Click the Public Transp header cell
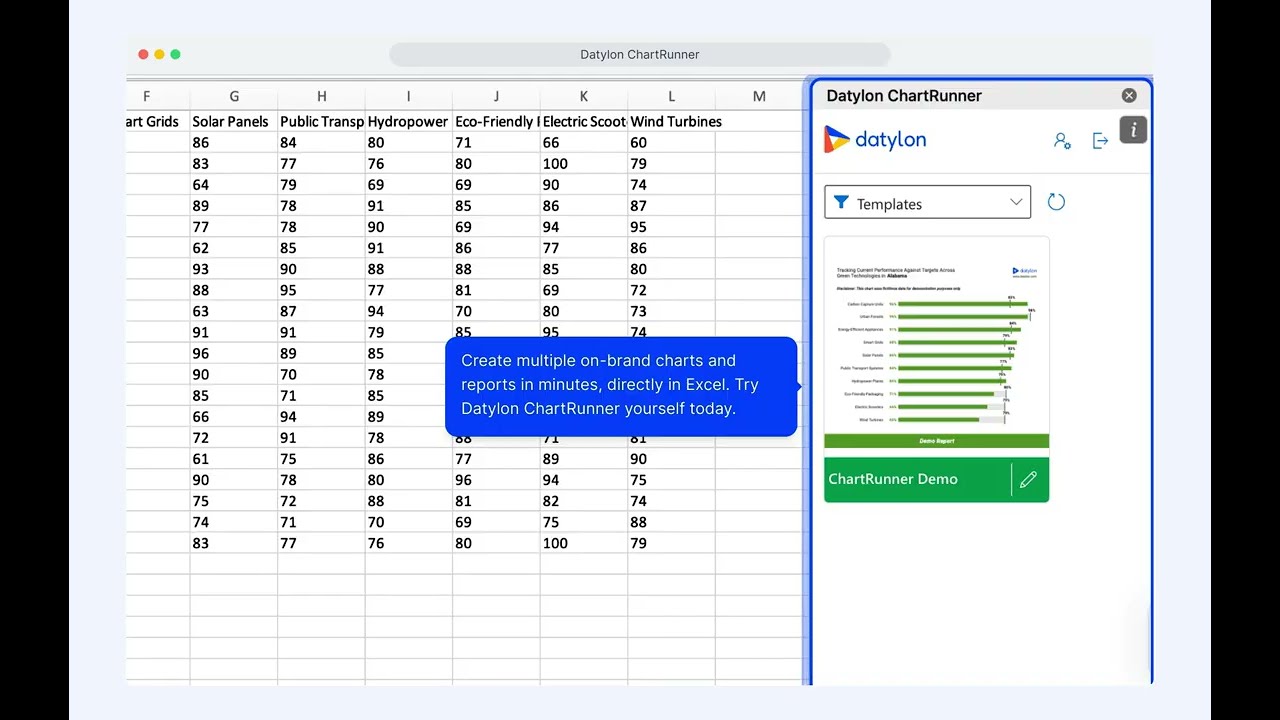Screen dimensions: 1280x720 tap(321, 121)
